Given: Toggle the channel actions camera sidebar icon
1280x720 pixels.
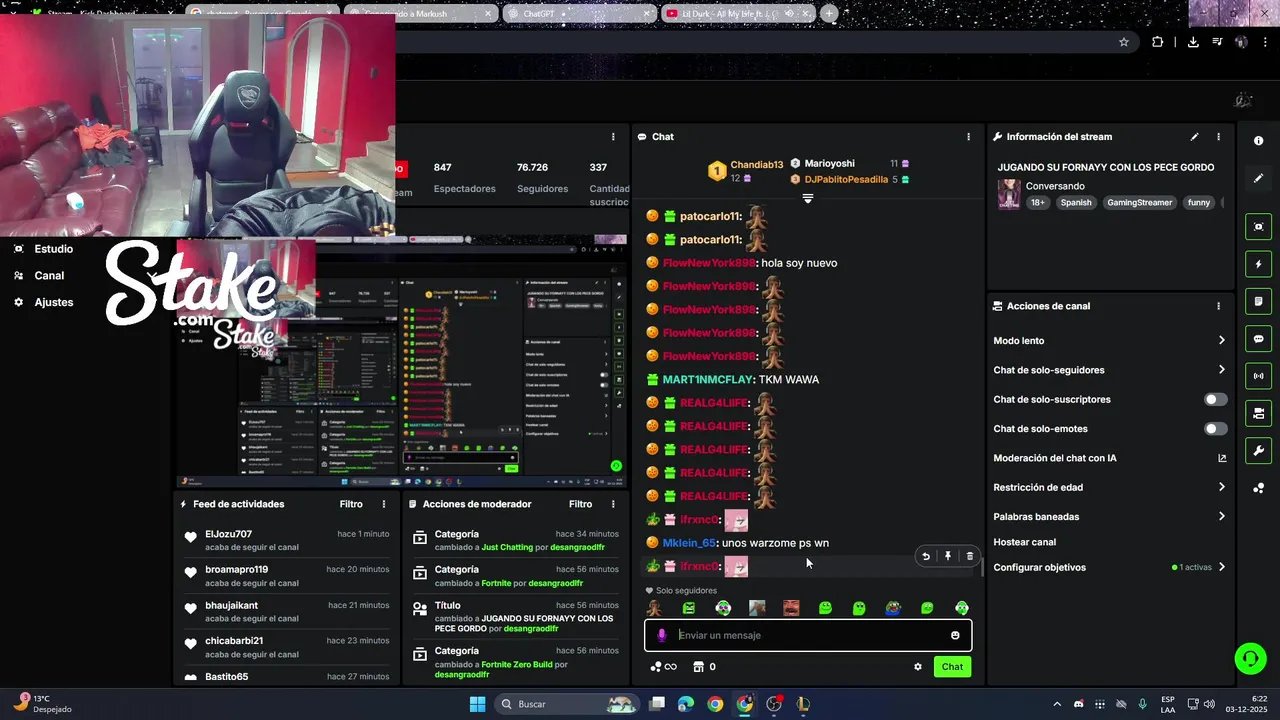Looking at the screenshot, I should coord(1258,413).
